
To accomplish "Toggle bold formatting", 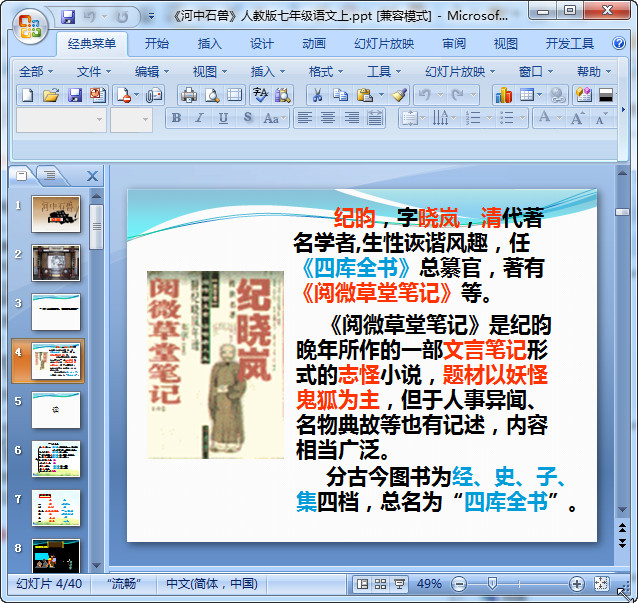I will click(176, 118).
